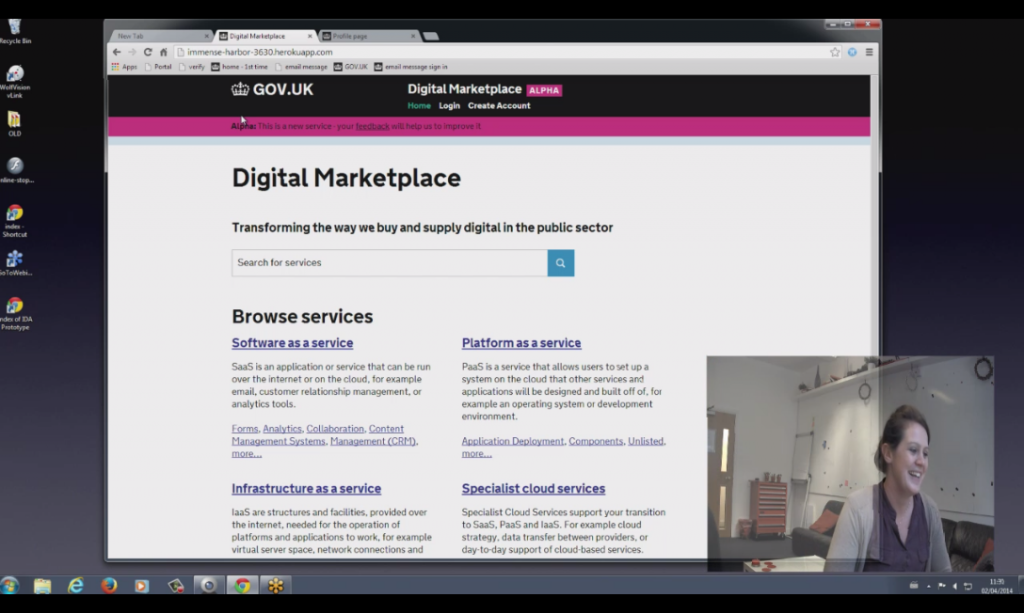Click the webcam app taskbar icon

point(209,586)
